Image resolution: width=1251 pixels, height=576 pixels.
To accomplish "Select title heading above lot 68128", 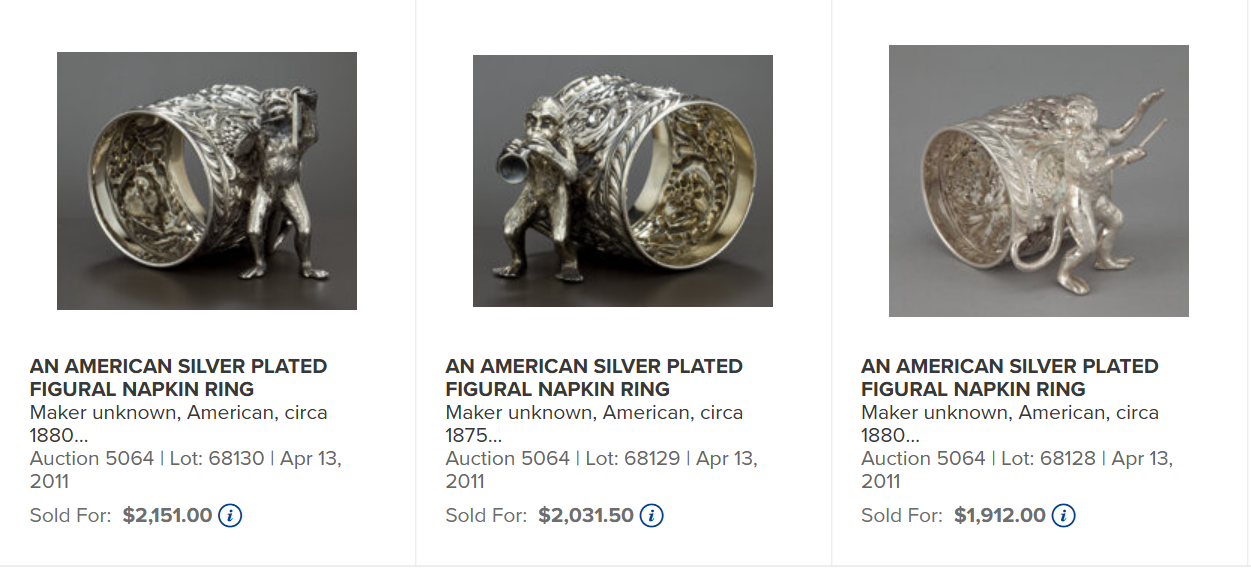I will click(1010, 378).
